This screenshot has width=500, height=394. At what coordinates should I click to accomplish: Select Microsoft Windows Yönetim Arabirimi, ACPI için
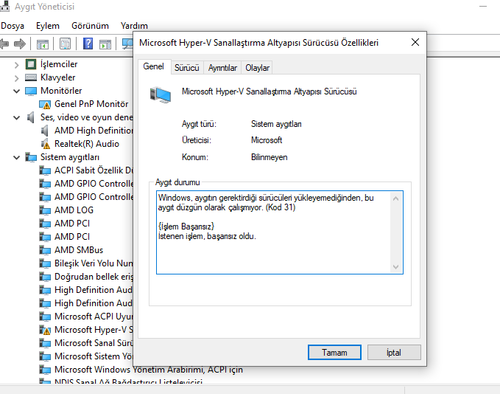click(x=149, y=370)
